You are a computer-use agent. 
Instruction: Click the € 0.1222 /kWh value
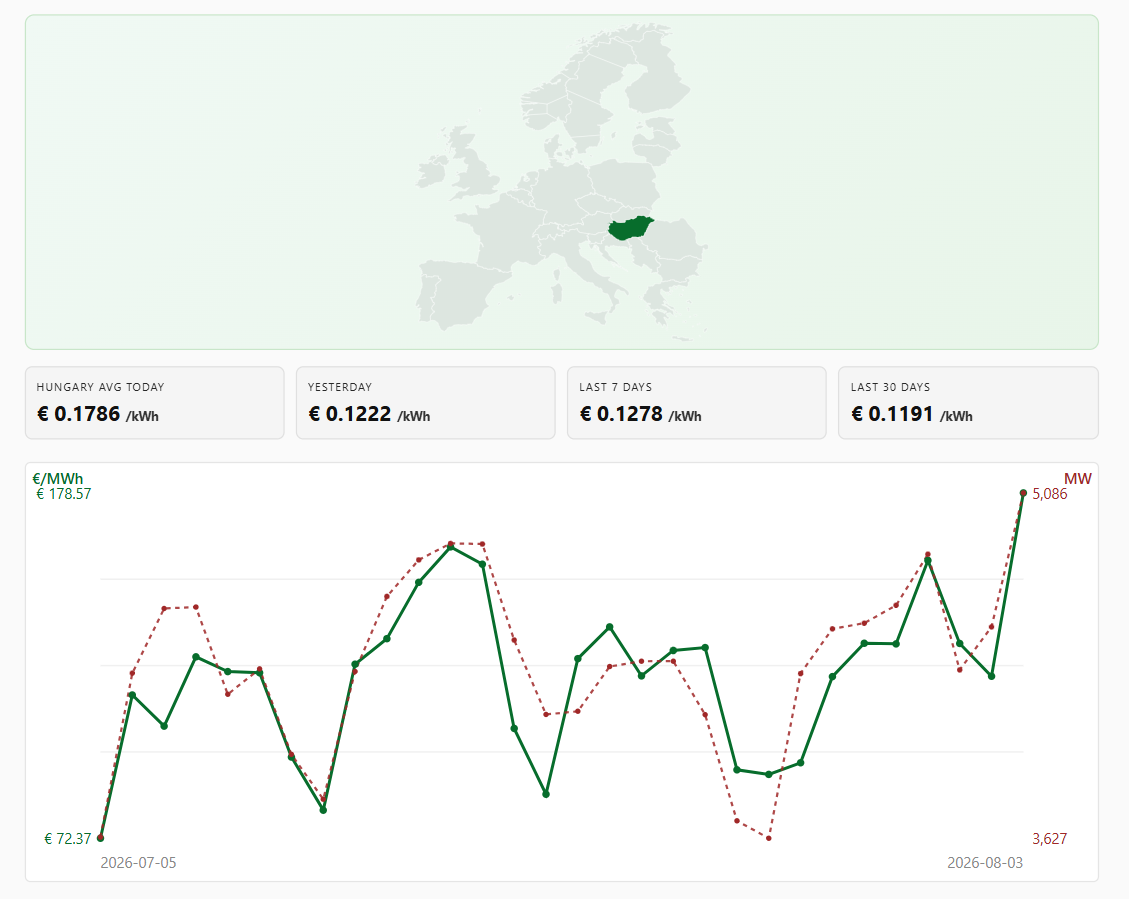369,414
